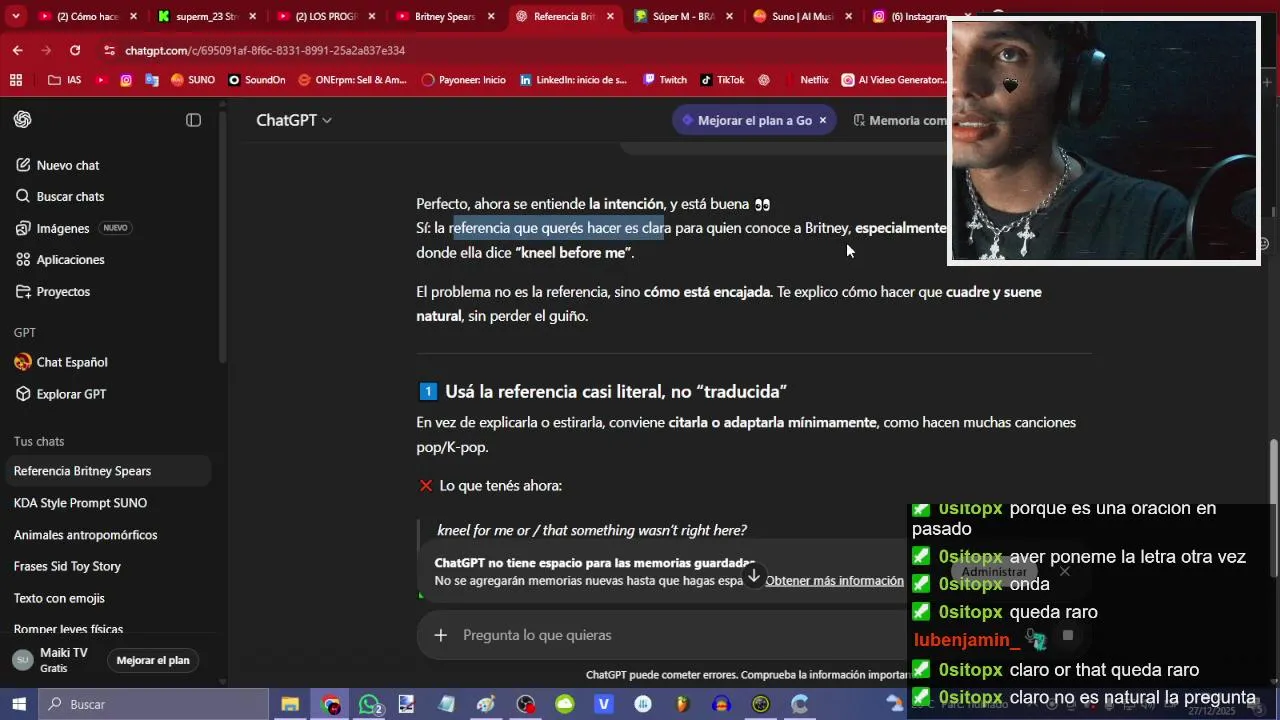Click the page vertical scrollbar thumb

click(1274, 508)
